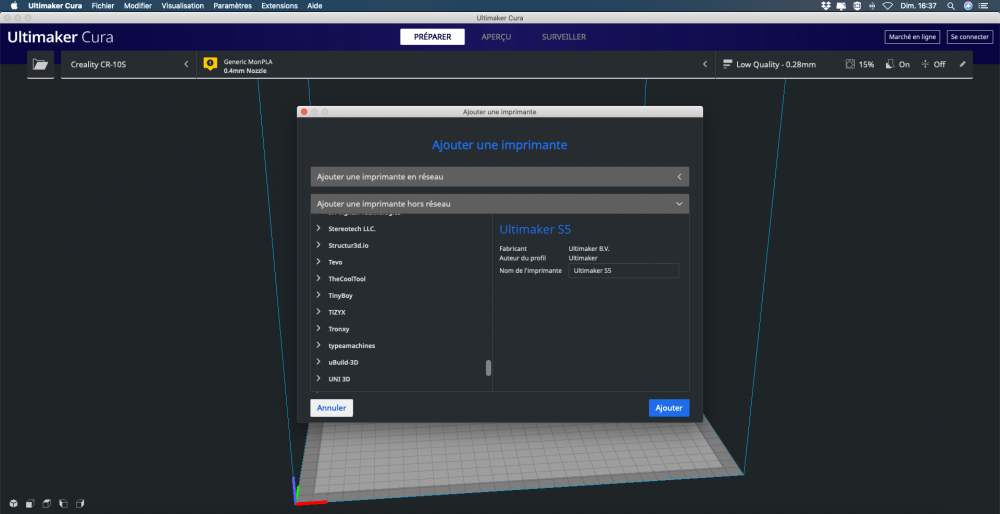
Task: Click the 'Auteur du profil' label
Action: pos(522,258)
